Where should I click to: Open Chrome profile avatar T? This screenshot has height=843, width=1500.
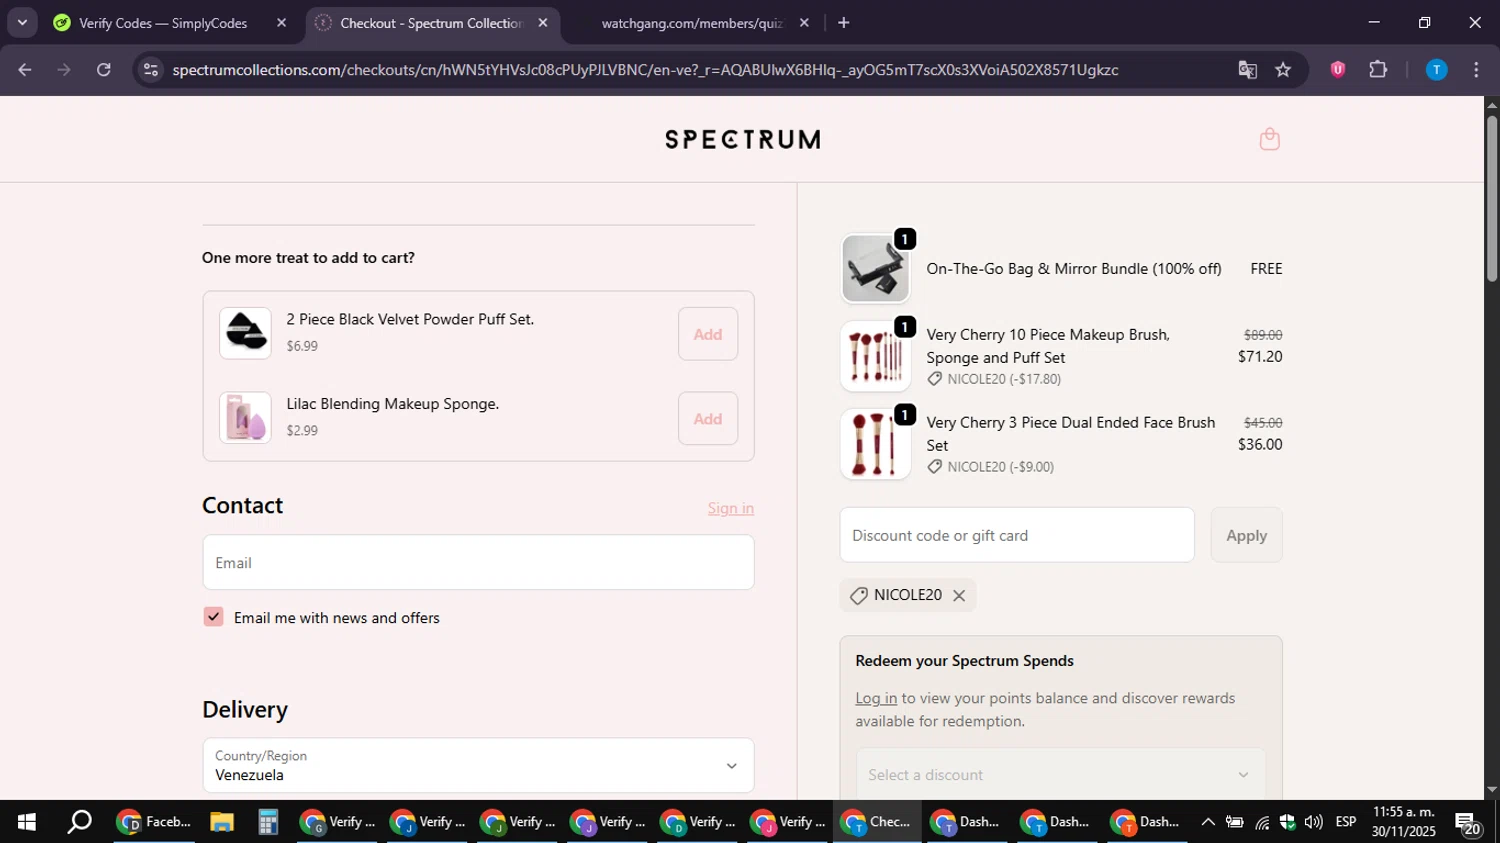(x=1436, y=70)
